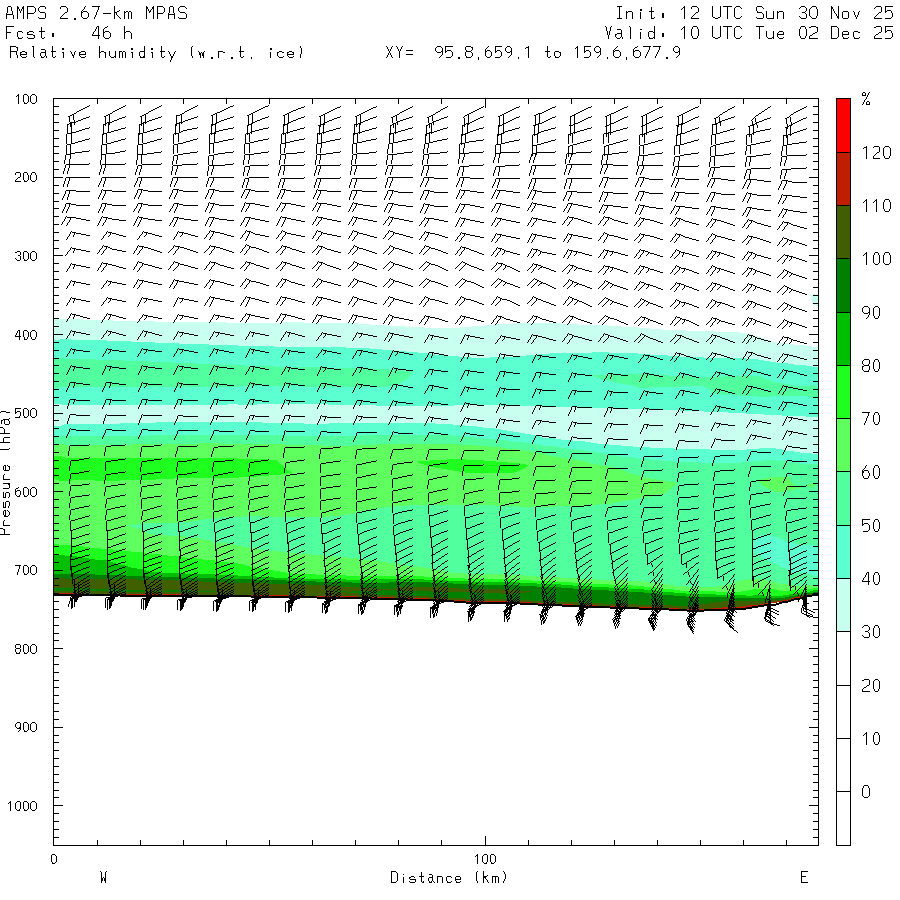This screenshot has width=900, height=900.
Task: Click the 'Valid: 10 UTC Tue 02 Dec 25' text
Action: pos(749,33)
